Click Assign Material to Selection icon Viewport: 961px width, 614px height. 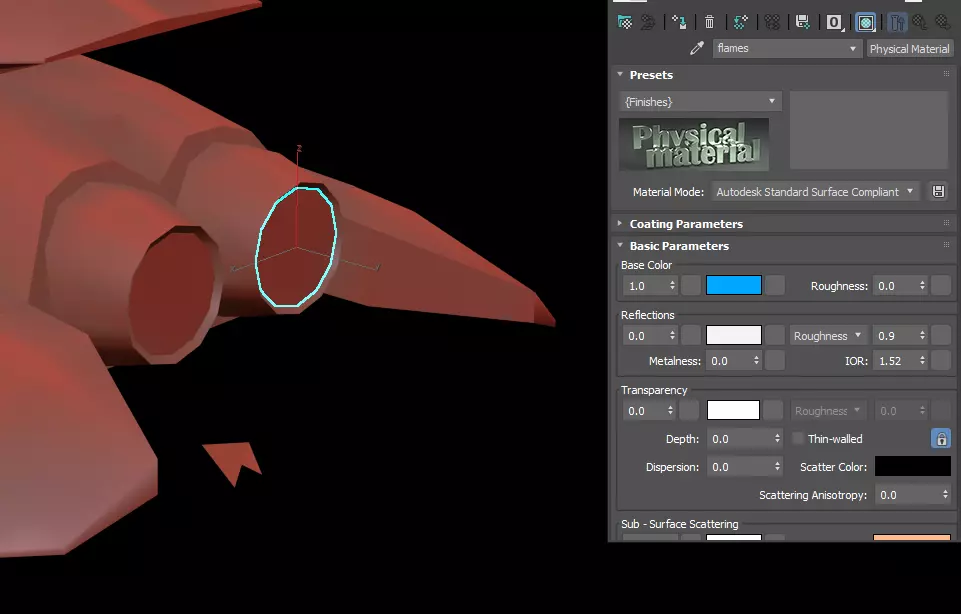click(679, 22)
